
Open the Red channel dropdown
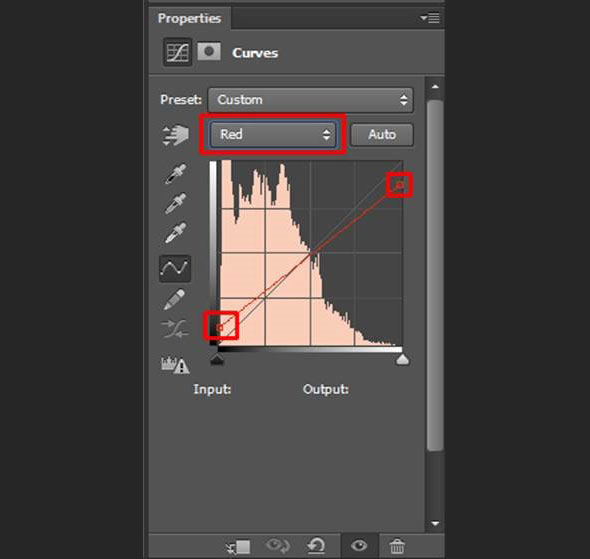(x=273, y=134)
